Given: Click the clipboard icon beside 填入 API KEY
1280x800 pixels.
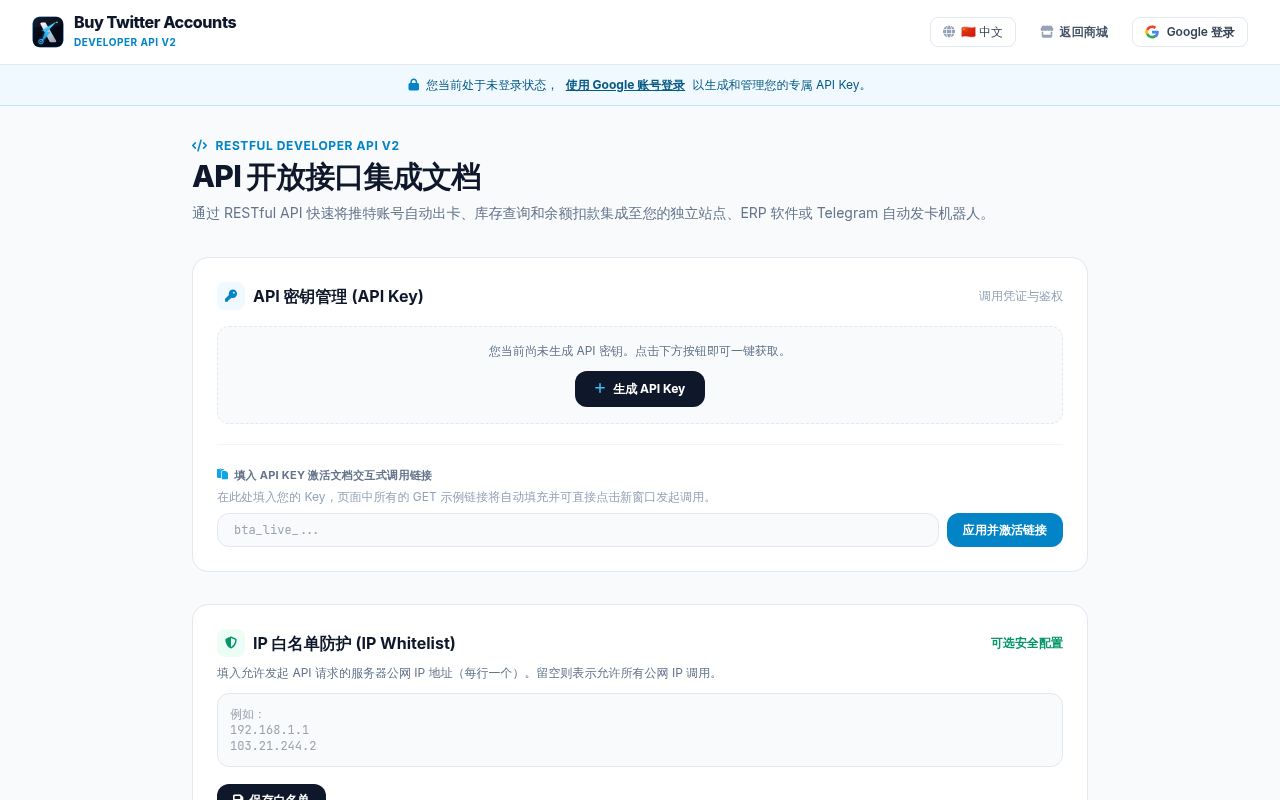Looking at the screenshot, I should 223,475.
